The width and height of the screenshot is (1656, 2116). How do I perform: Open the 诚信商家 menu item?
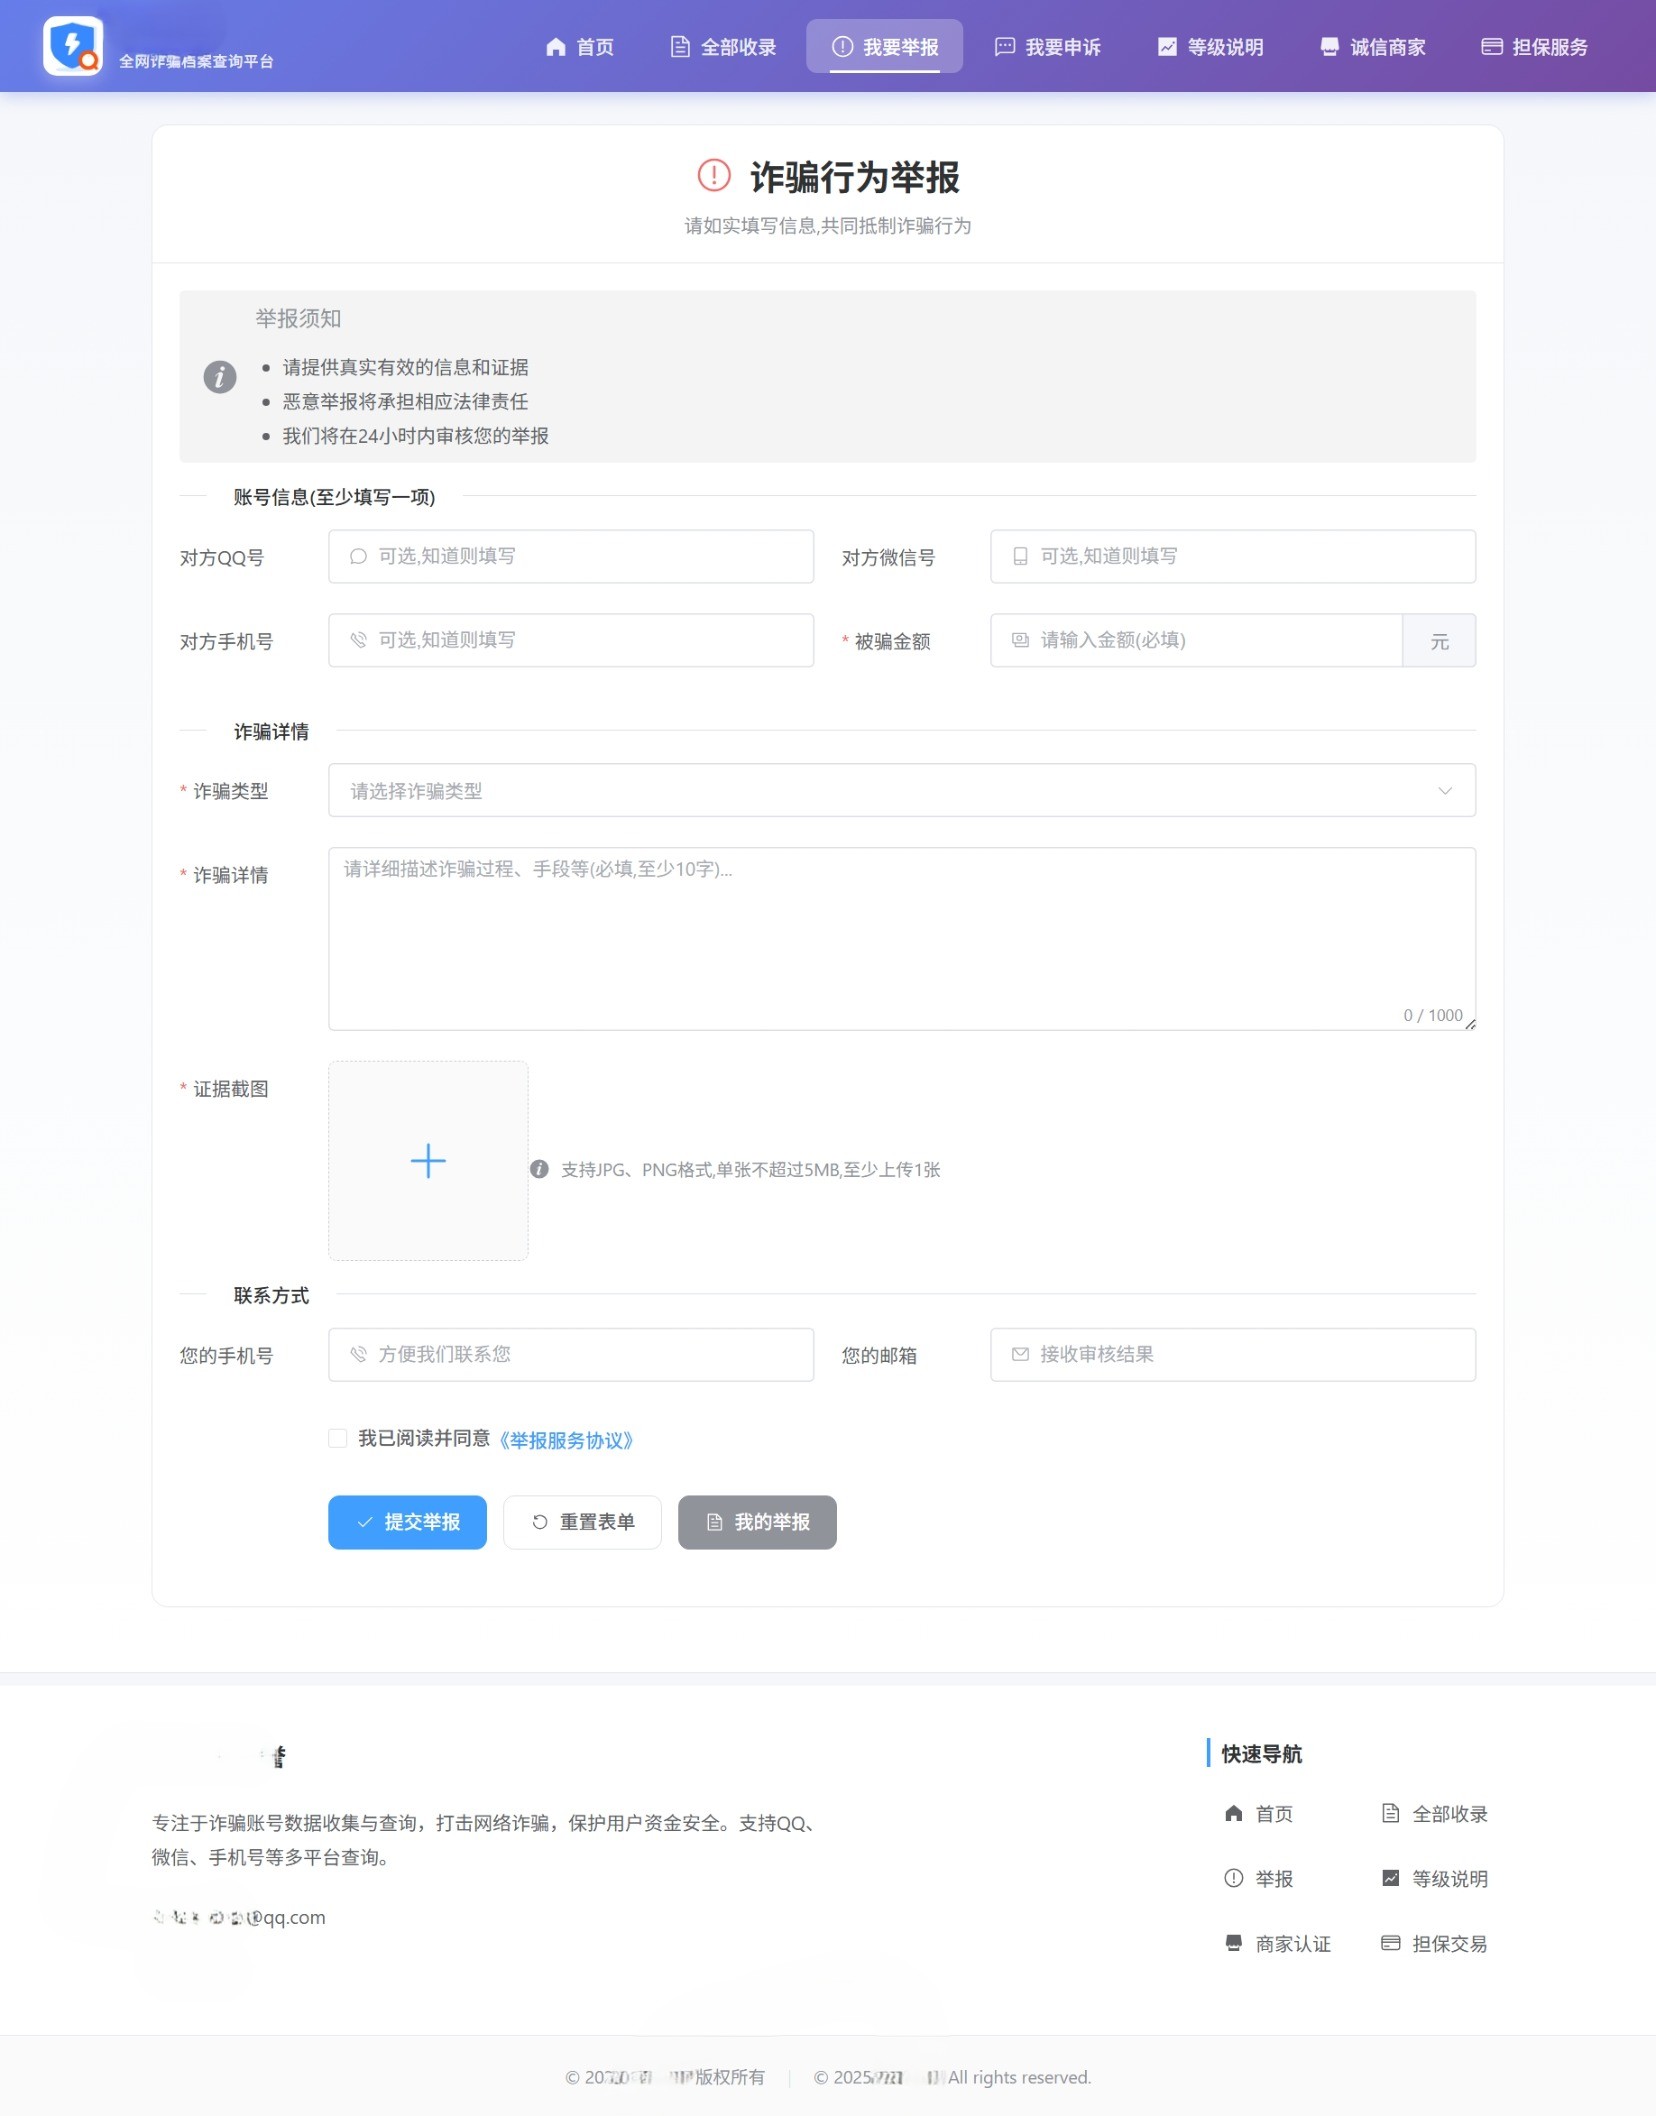click(x=1375, y=45)
